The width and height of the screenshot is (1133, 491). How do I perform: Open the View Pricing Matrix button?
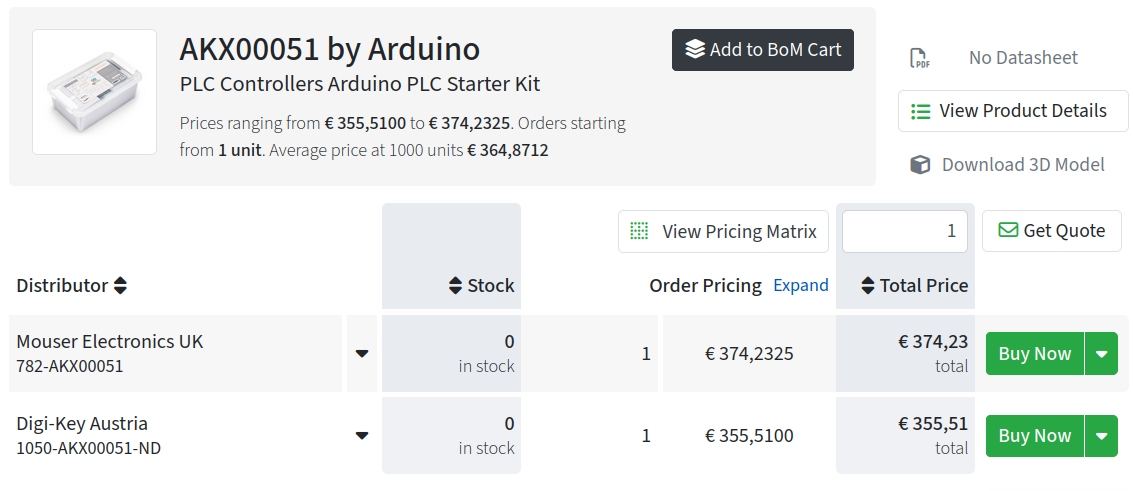[x=723, y=231]
